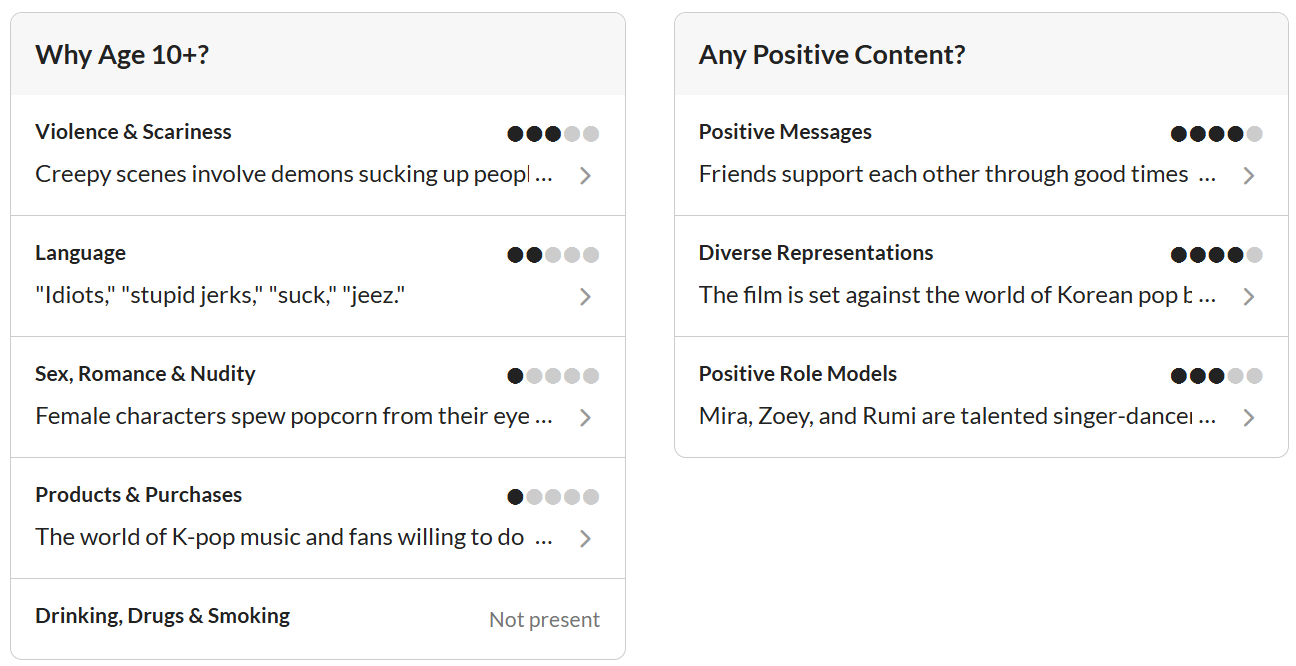
Task: Click the Positive Messages rating dots
Action: point(1216,134)
